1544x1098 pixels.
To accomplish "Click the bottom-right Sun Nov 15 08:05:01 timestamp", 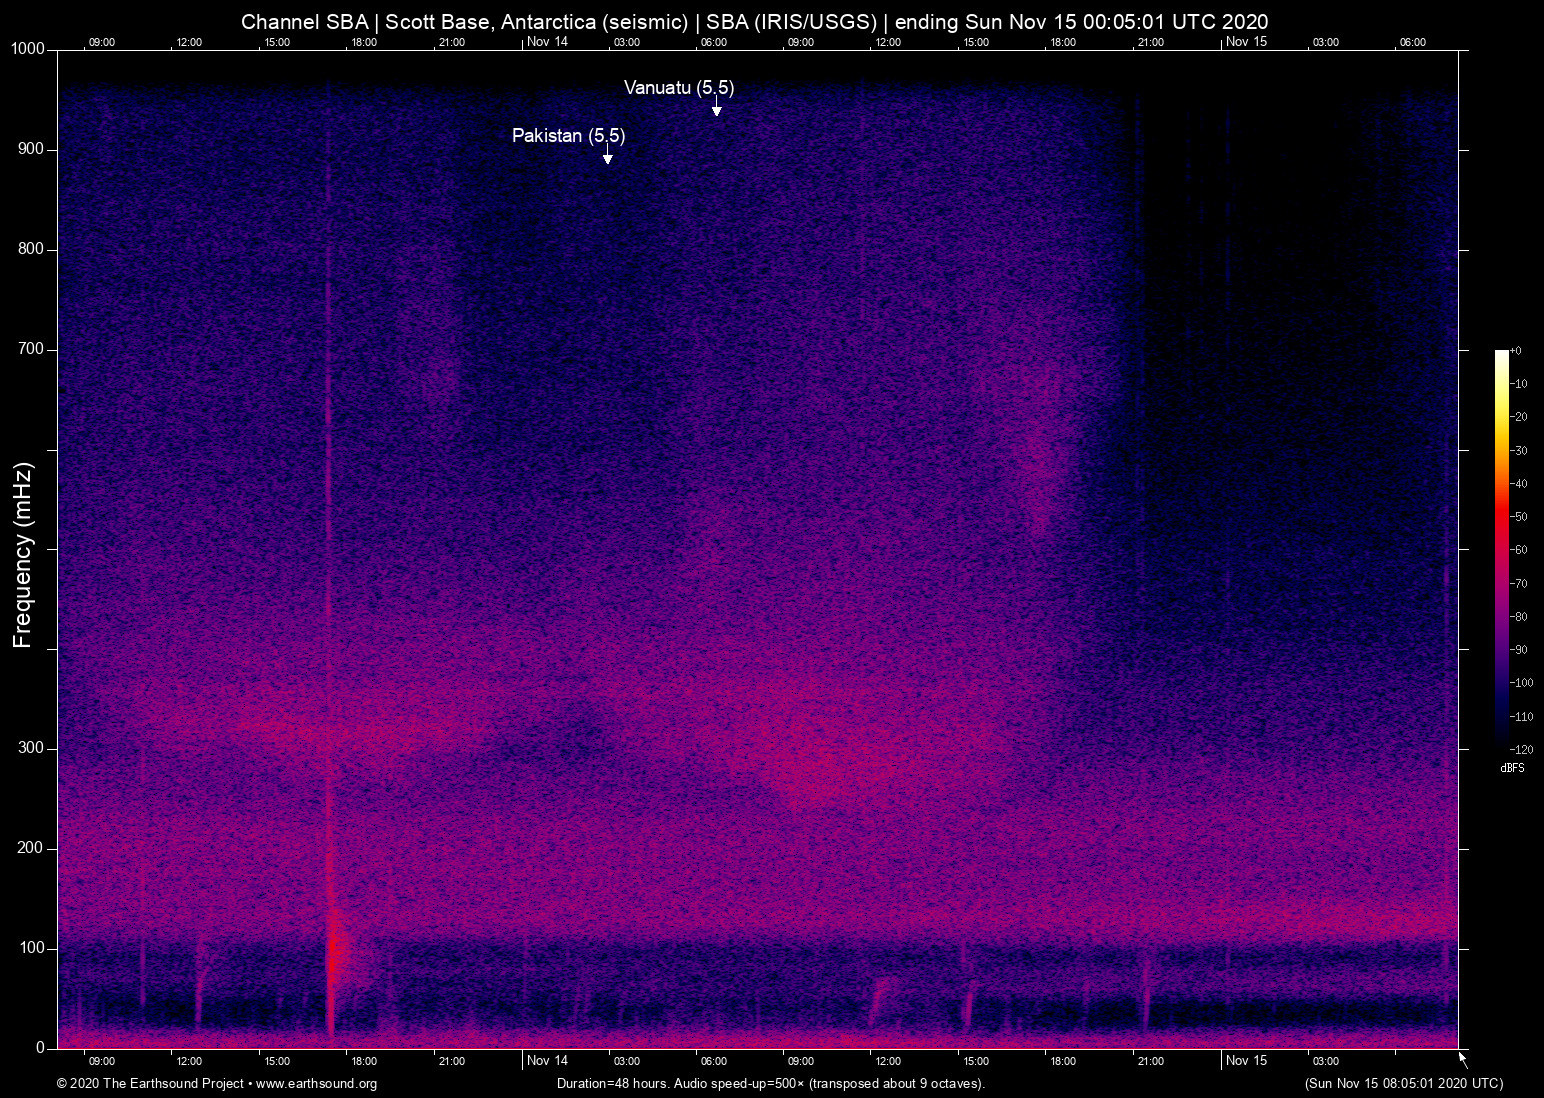I will (1403, 1084).
